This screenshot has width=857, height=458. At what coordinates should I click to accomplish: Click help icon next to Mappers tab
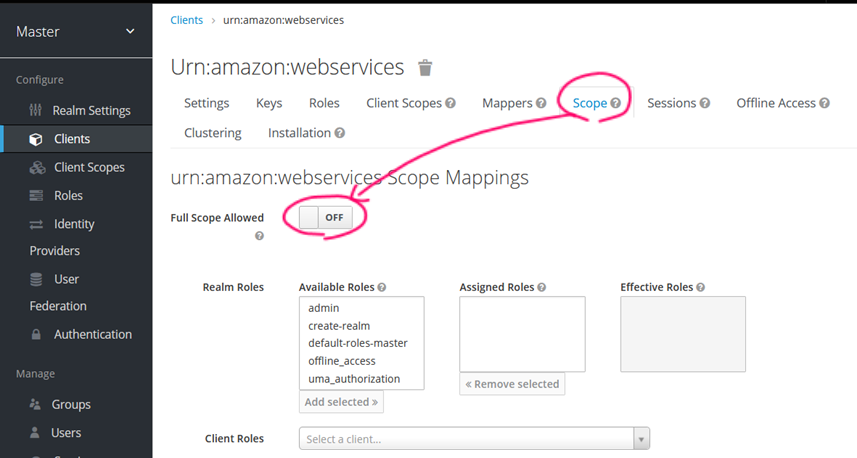(541, 103)
